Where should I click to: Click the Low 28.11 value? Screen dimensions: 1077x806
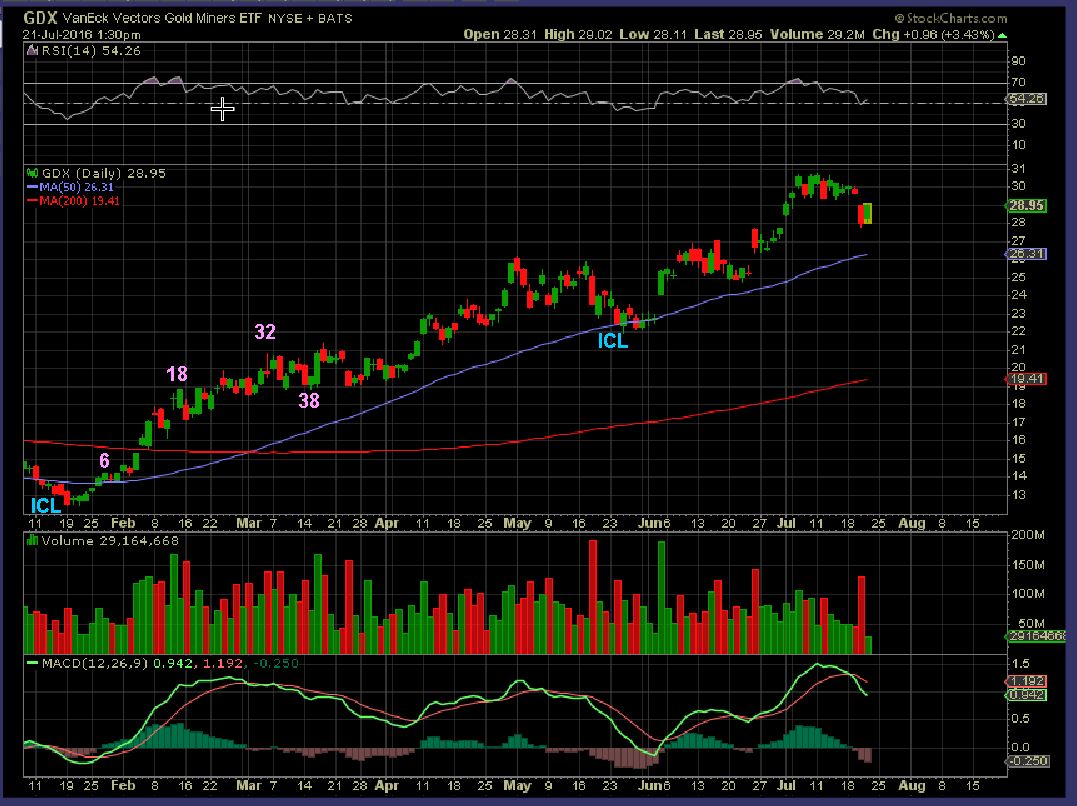(653, 34)
